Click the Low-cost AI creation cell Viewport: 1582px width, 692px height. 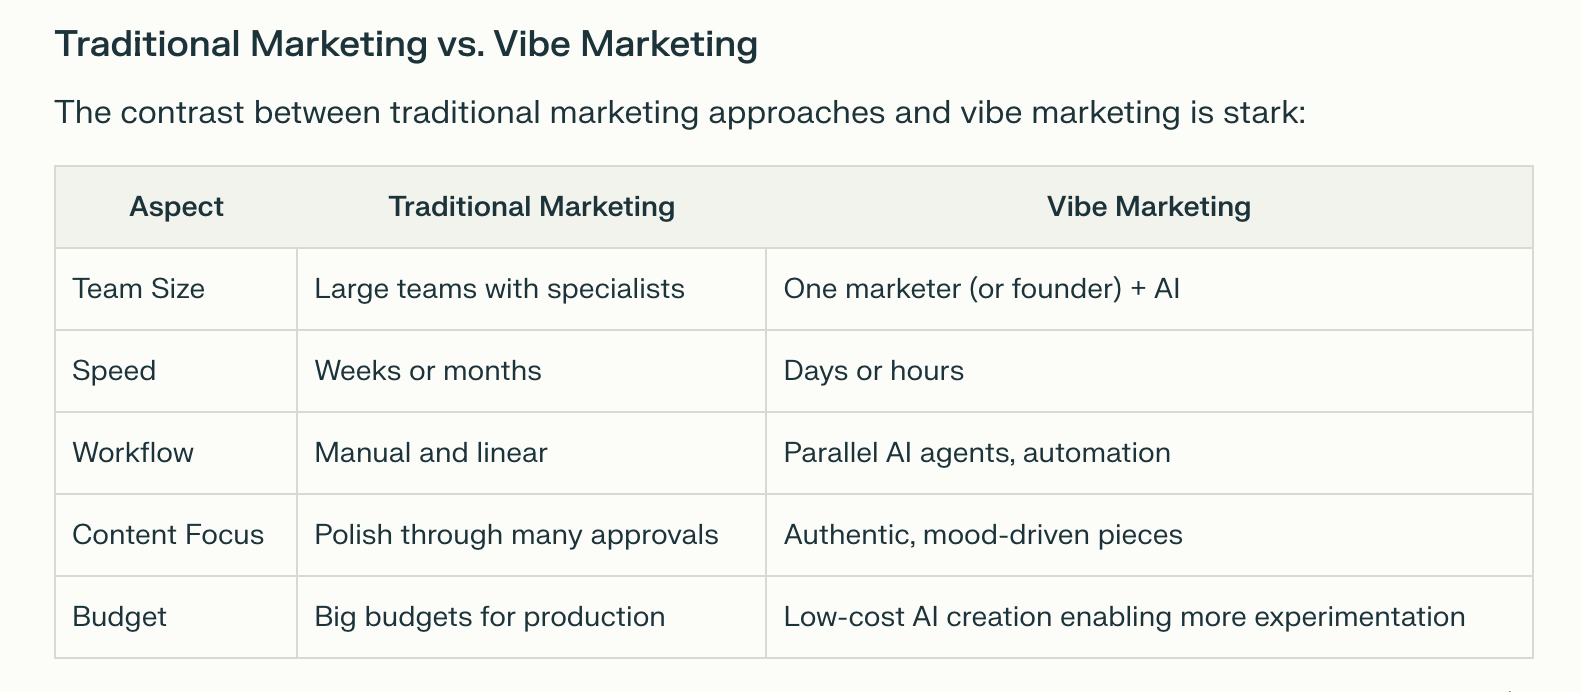pyautogui.click(x=1149, y=617)
